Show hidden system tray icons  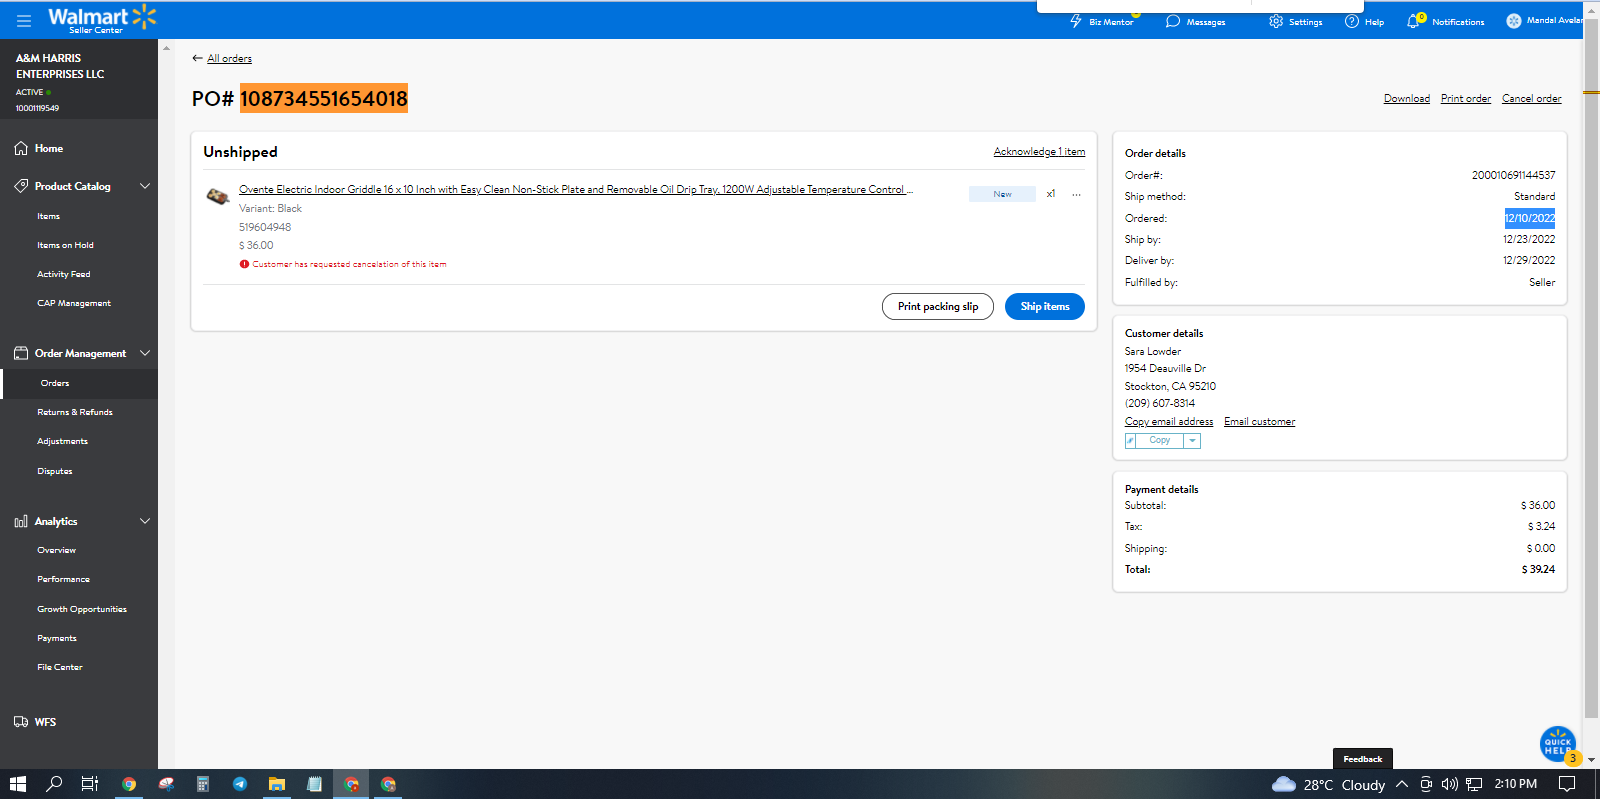click(1402, 784)
